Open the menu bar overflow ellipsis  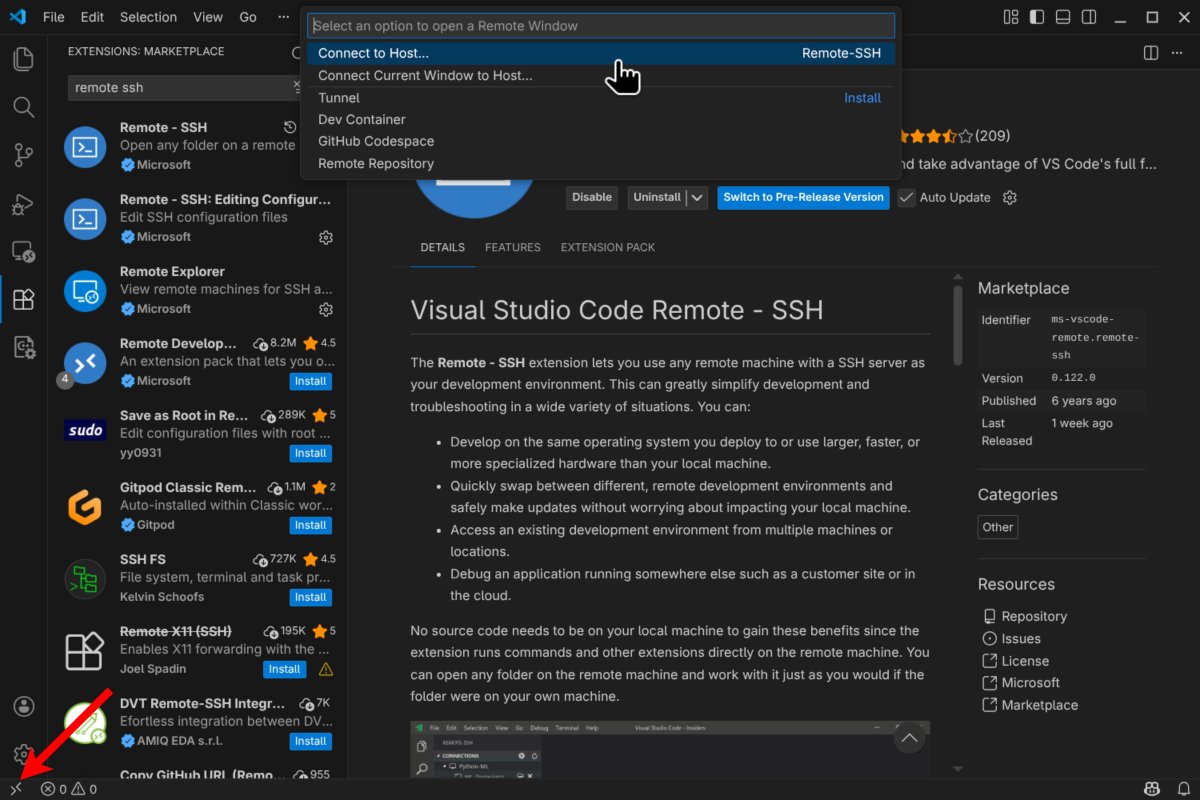(283, 17)
